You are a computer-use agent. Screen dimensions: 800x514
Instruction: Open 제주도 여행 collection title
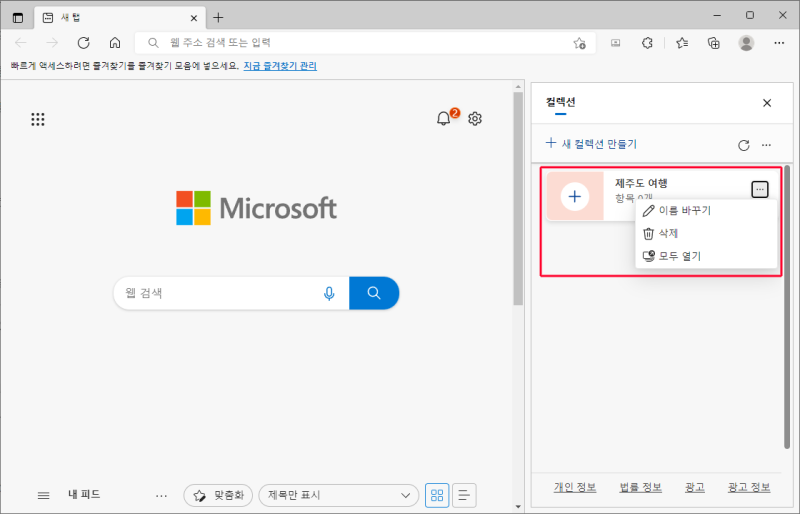pos(641,183)
